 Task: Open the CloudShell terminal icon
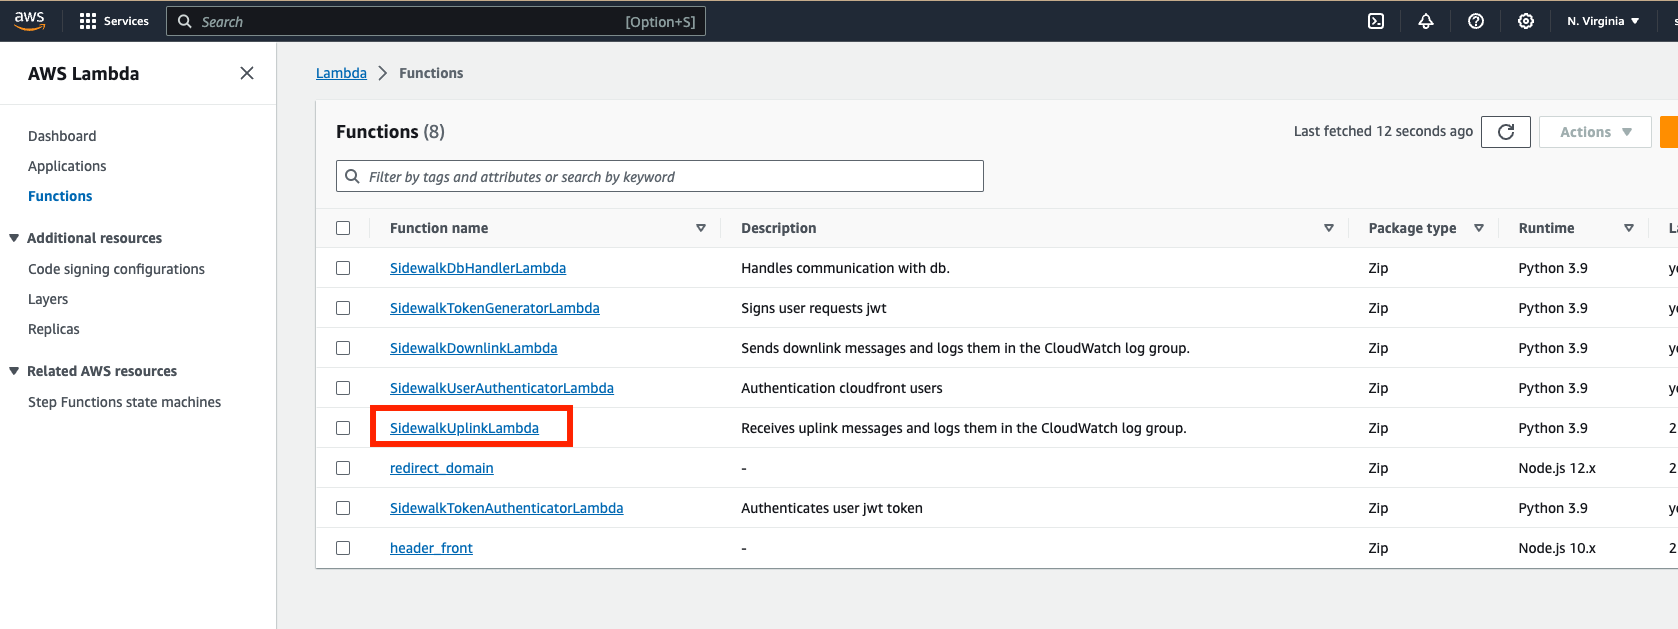[1376, 21]
